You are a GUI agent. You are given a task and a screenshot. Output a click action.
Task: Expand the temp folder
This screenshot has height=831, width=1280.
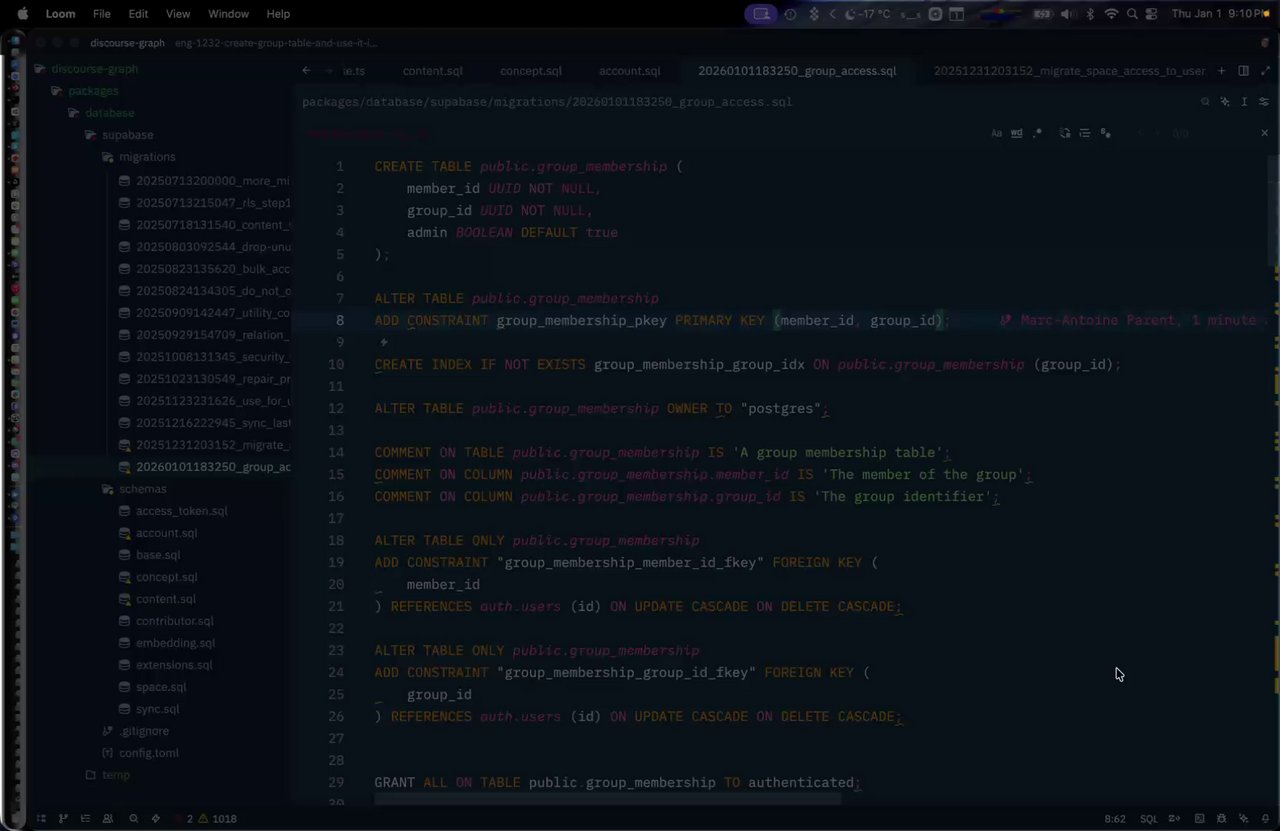tap(115, 775)
